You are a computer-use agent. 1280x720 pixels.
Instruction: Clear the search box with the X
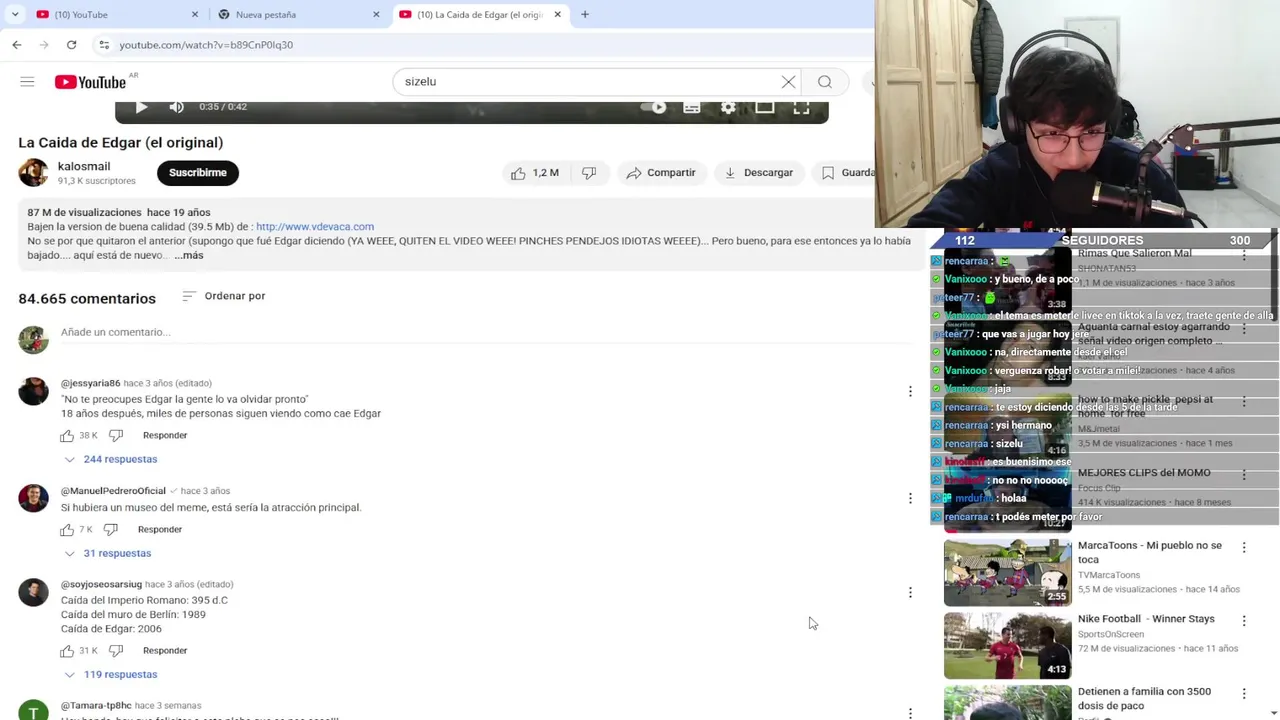point(788,82)
